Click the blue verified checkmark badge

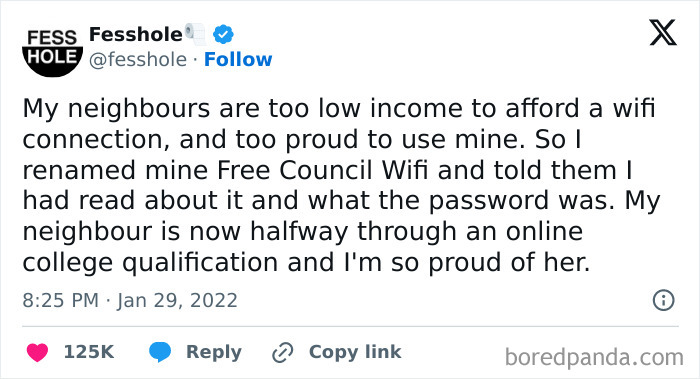[223, 34]
